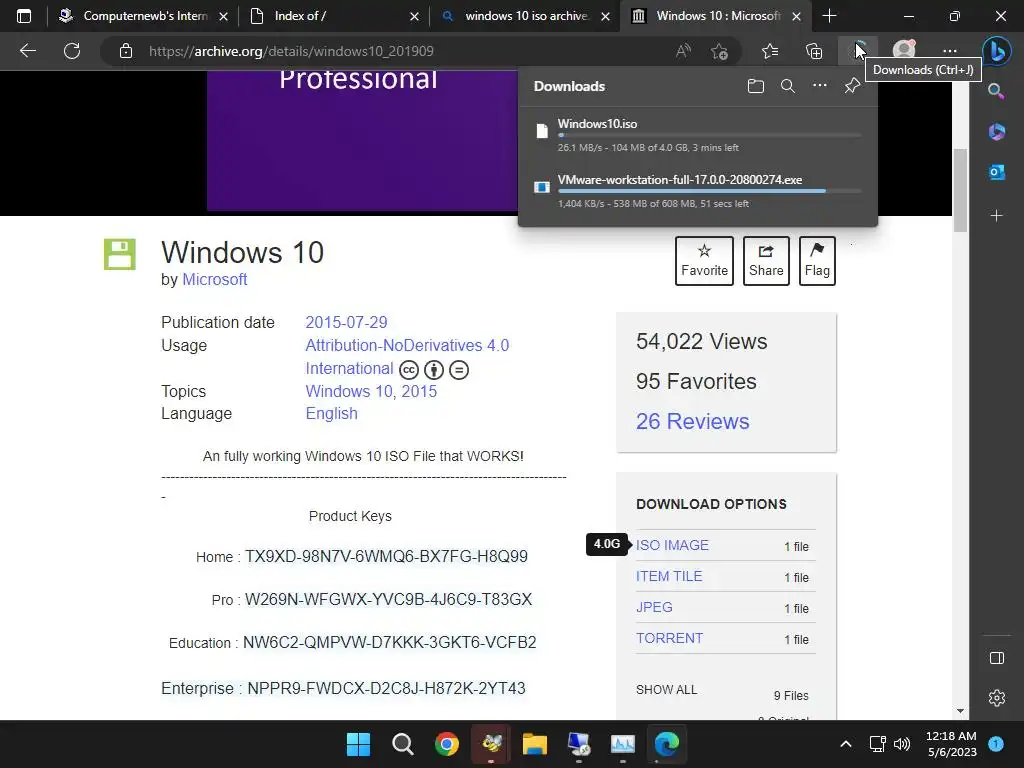The image size is (1024, 768).
Task: Pin the Downloads panel
Action: pos(852,86)
